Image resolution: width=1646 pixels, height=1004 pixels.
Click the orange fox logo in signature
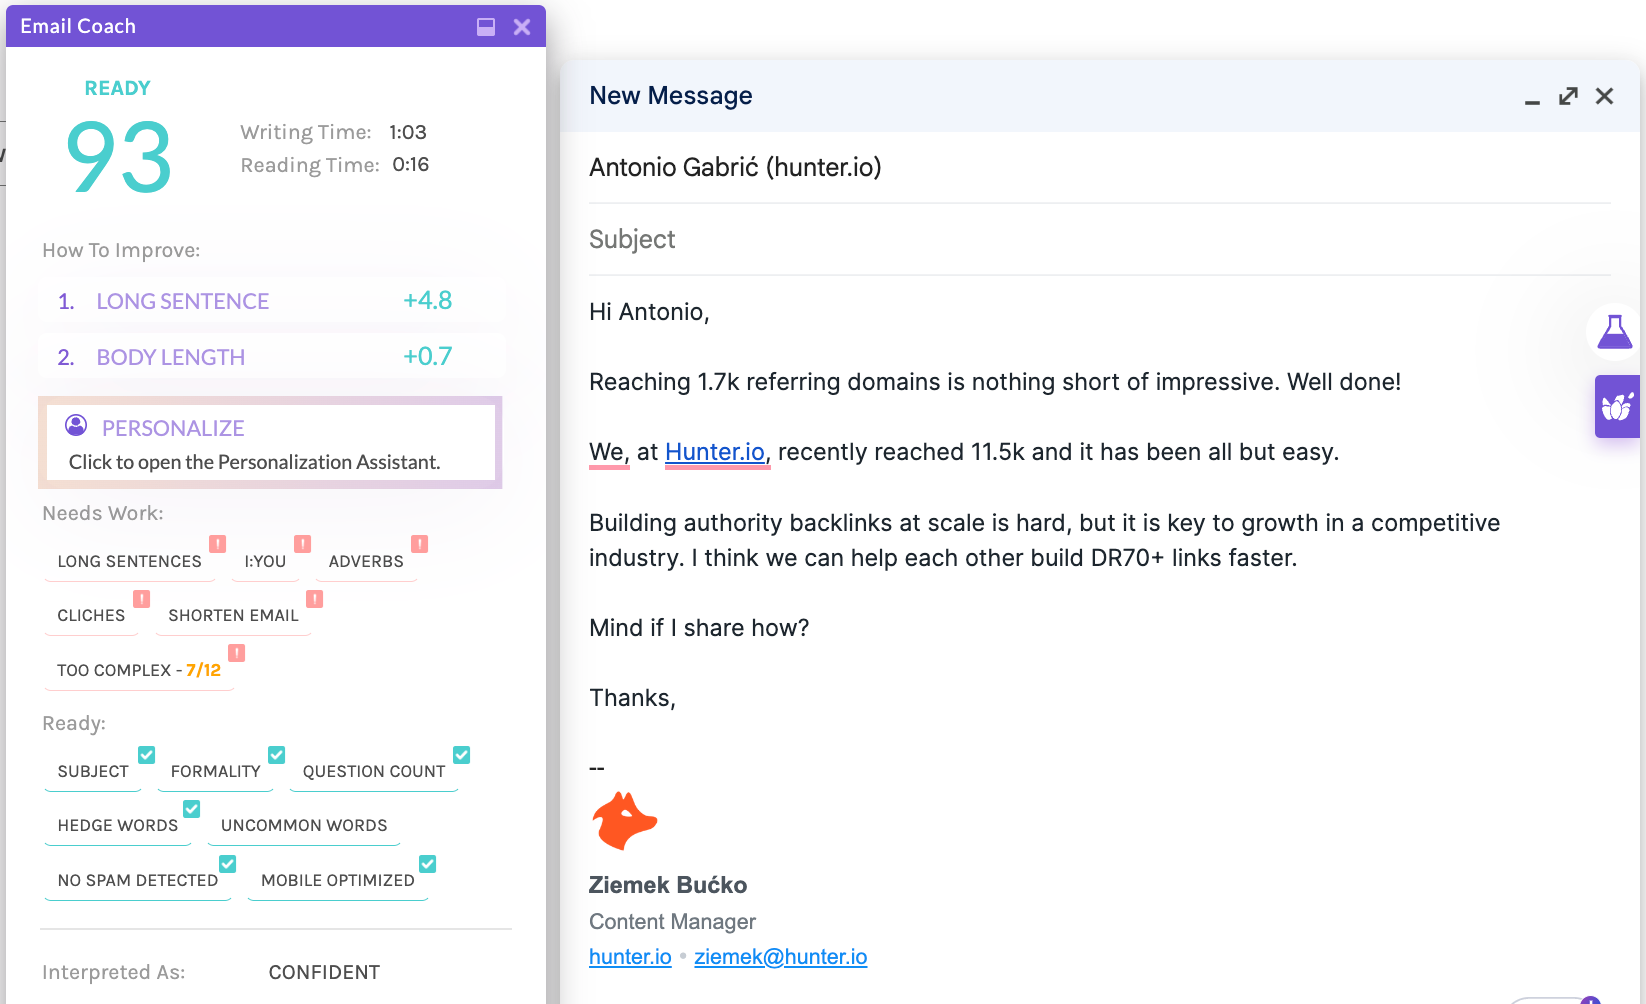click(x=625, y=821)
